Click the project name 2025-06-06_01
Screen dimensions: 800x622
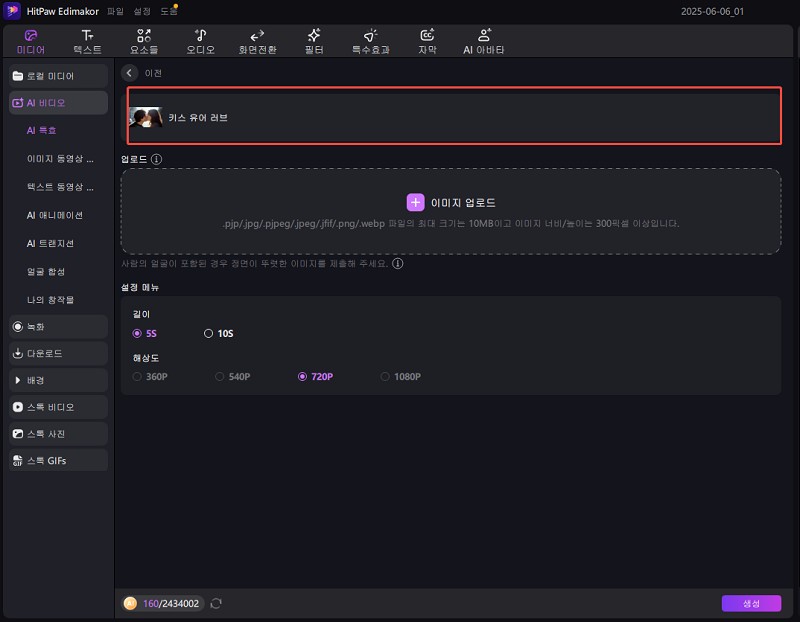[x=712, y=11]
